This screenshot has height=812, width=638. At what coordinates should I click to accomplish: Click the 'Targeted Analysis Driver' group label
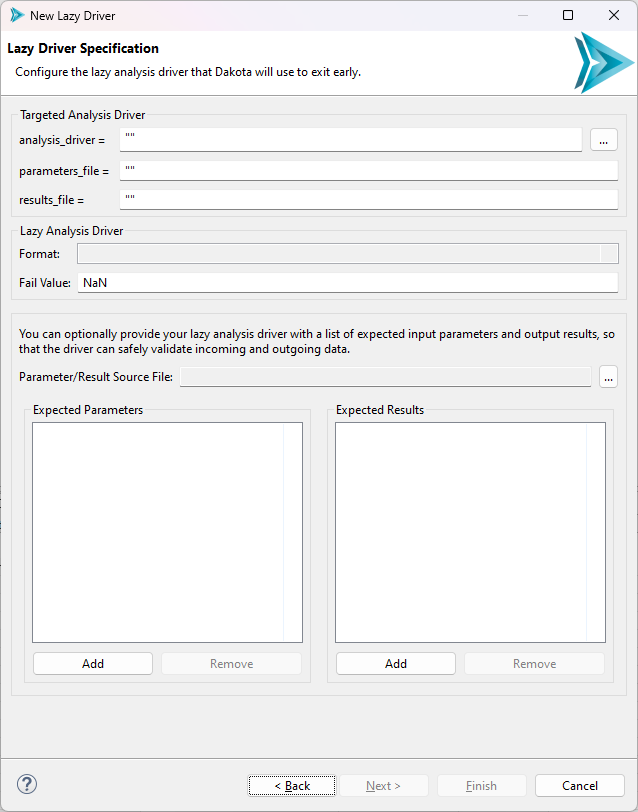(83, 115)
